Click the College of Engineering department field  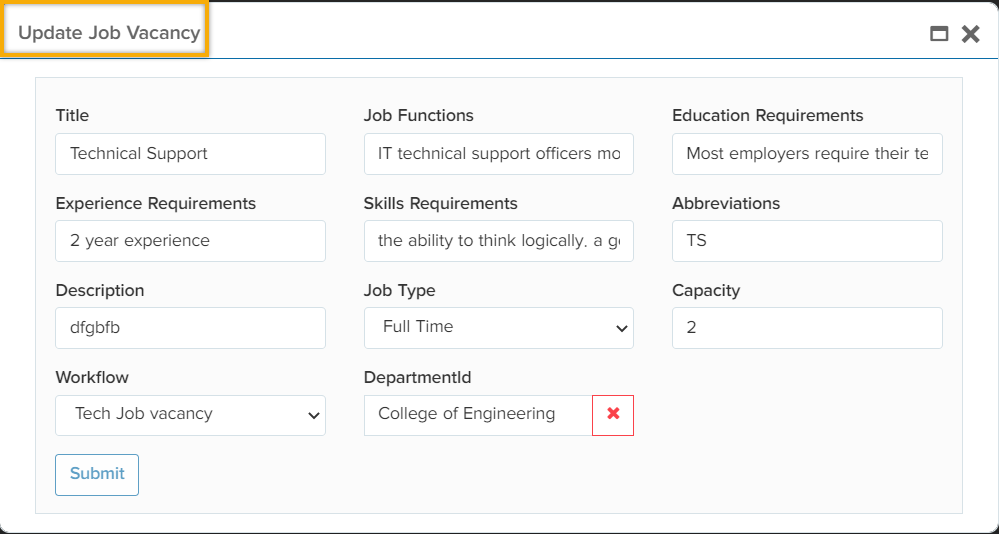tap(478, 415)
